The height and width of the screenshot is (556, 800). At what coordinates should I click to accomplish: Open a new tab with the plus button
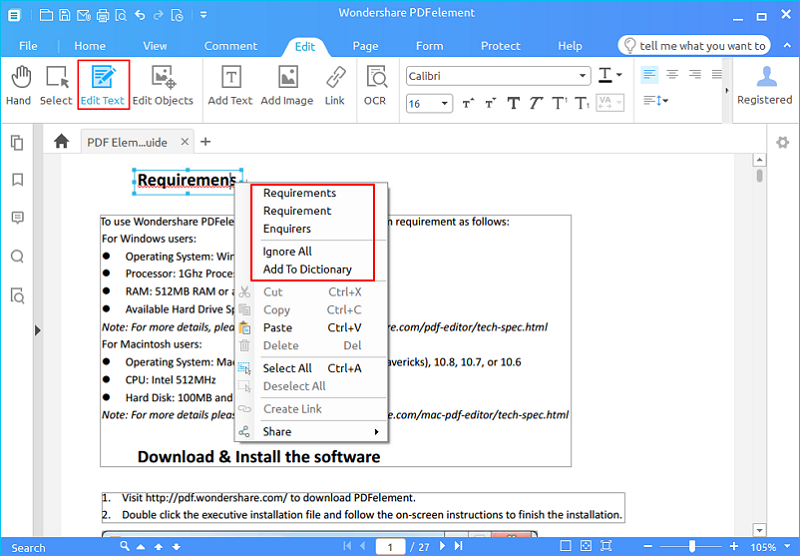[x=206, y=141]
